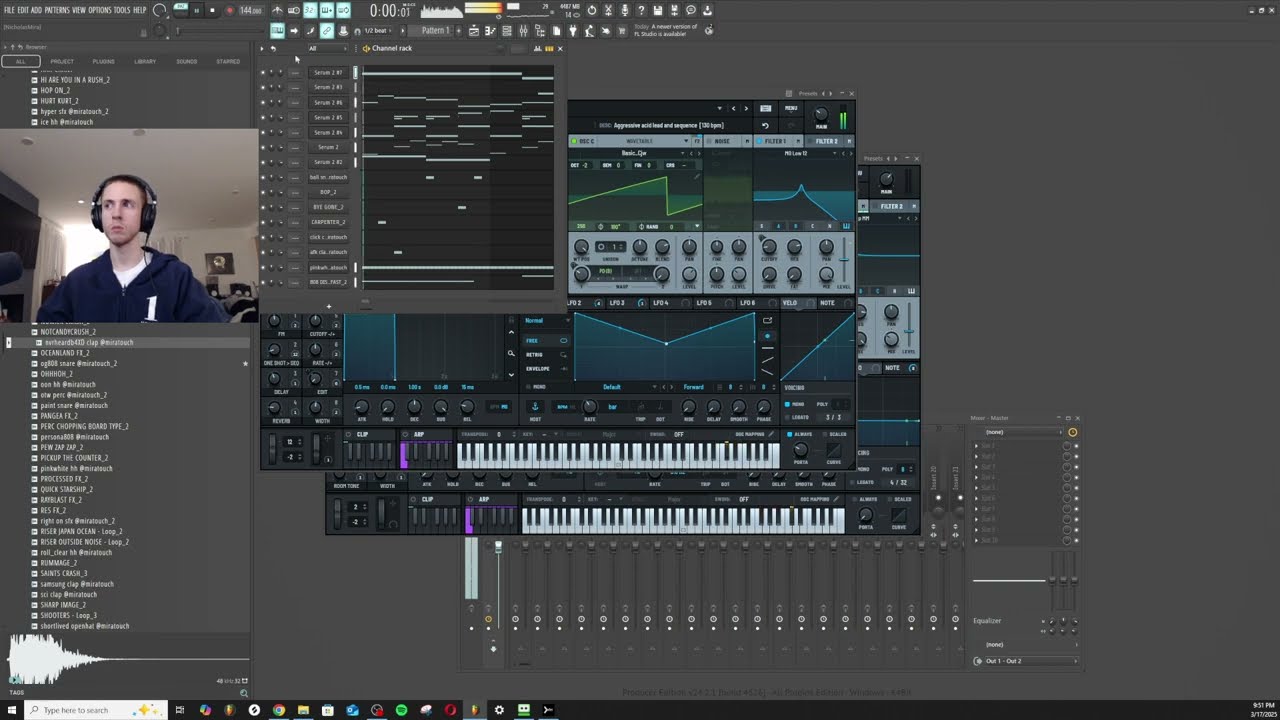The width and height of the screenshot is (1280, 720).
Task: Click the microphone icon in top toolbar
Action: (x=624, y=10)
